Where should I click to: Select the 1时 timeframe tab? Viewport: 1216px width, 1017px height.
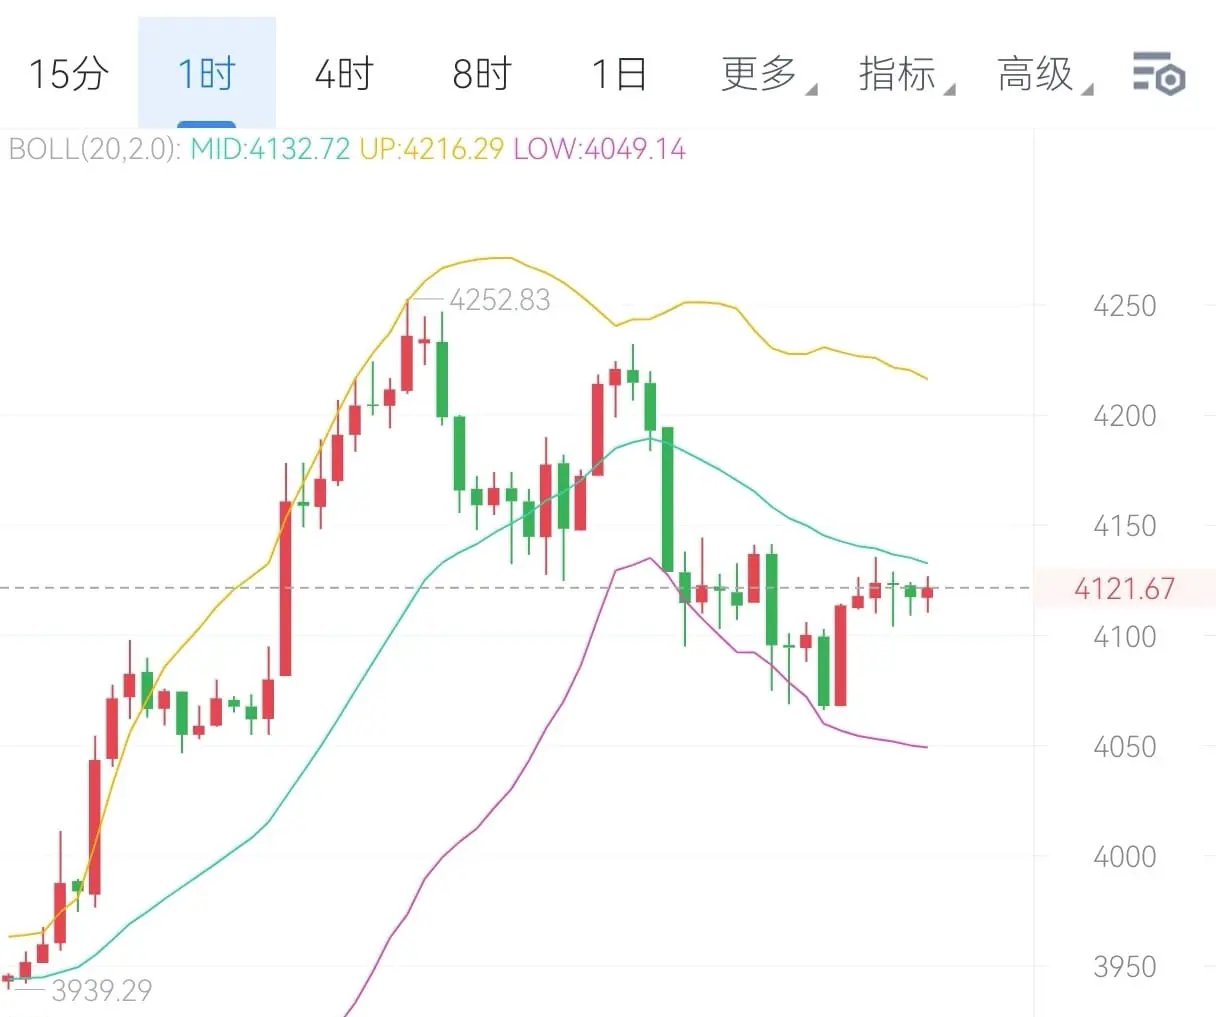[206, 74]
